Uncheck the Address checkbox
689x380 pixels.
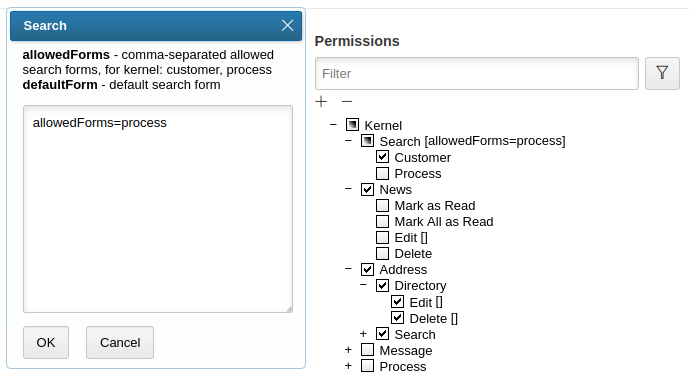point(367,269)
